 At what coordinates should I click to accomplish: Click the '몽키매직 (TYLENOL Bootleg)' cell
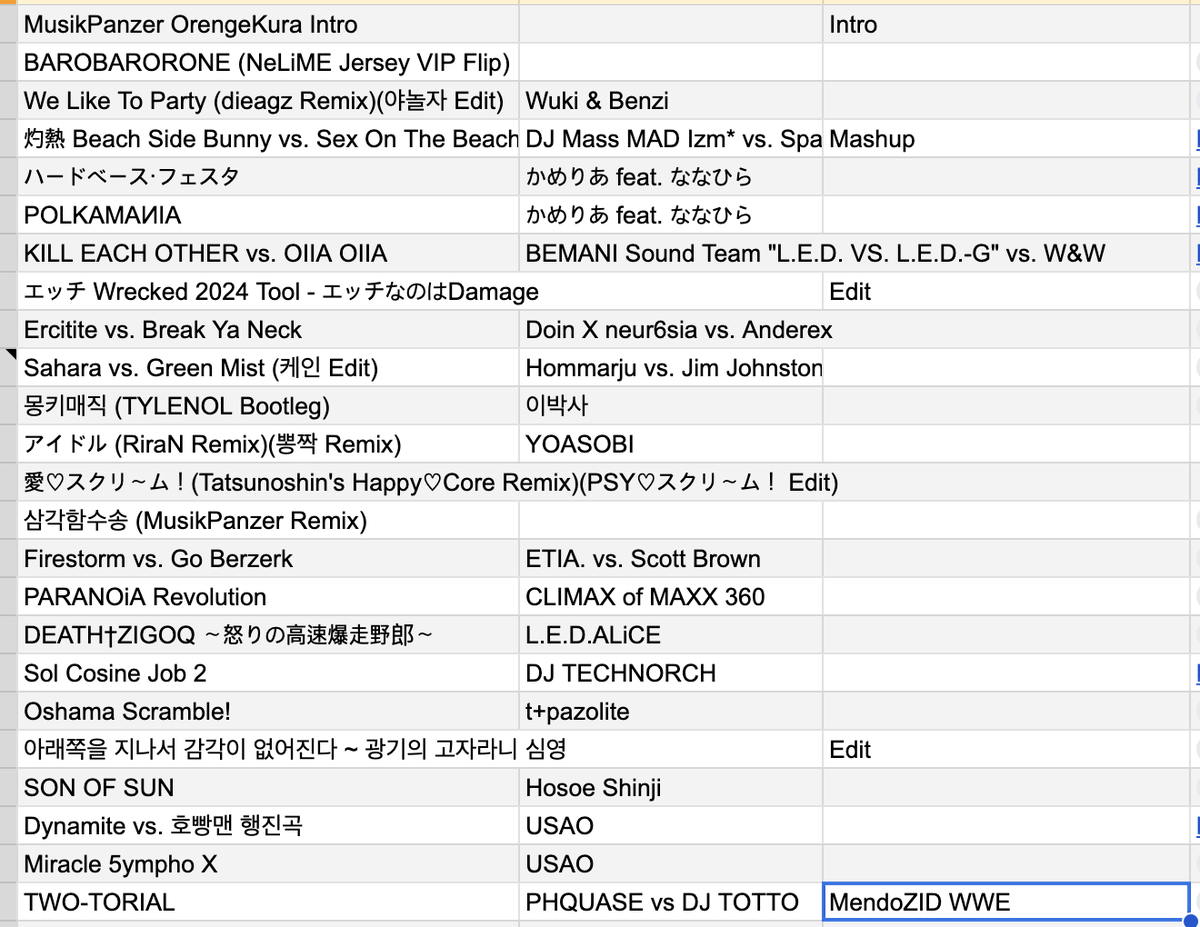click(269, 406)
